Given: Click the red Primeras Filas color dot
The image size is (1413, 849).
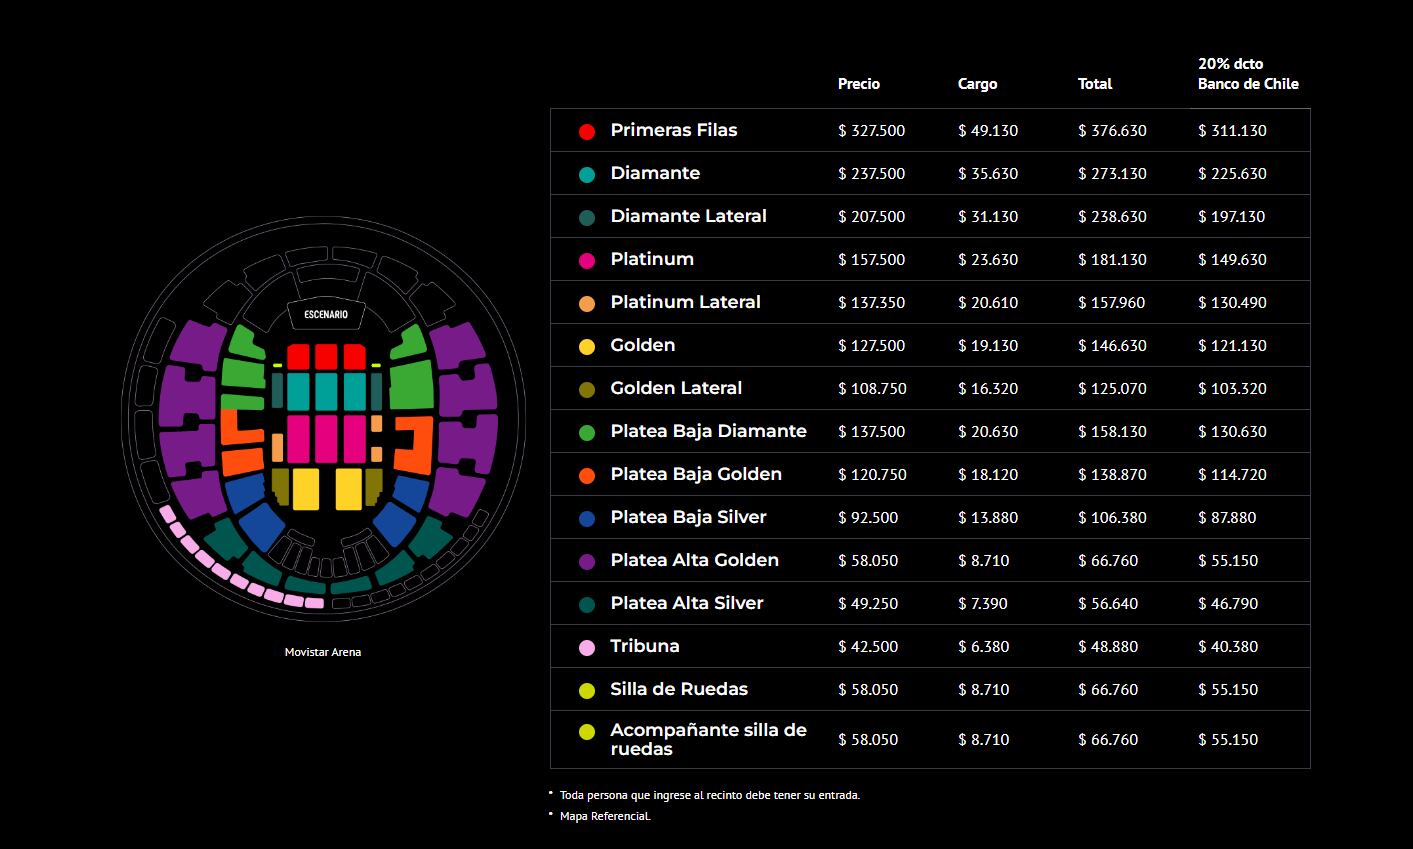Looking at the screenshot, I should click(587, 131).
